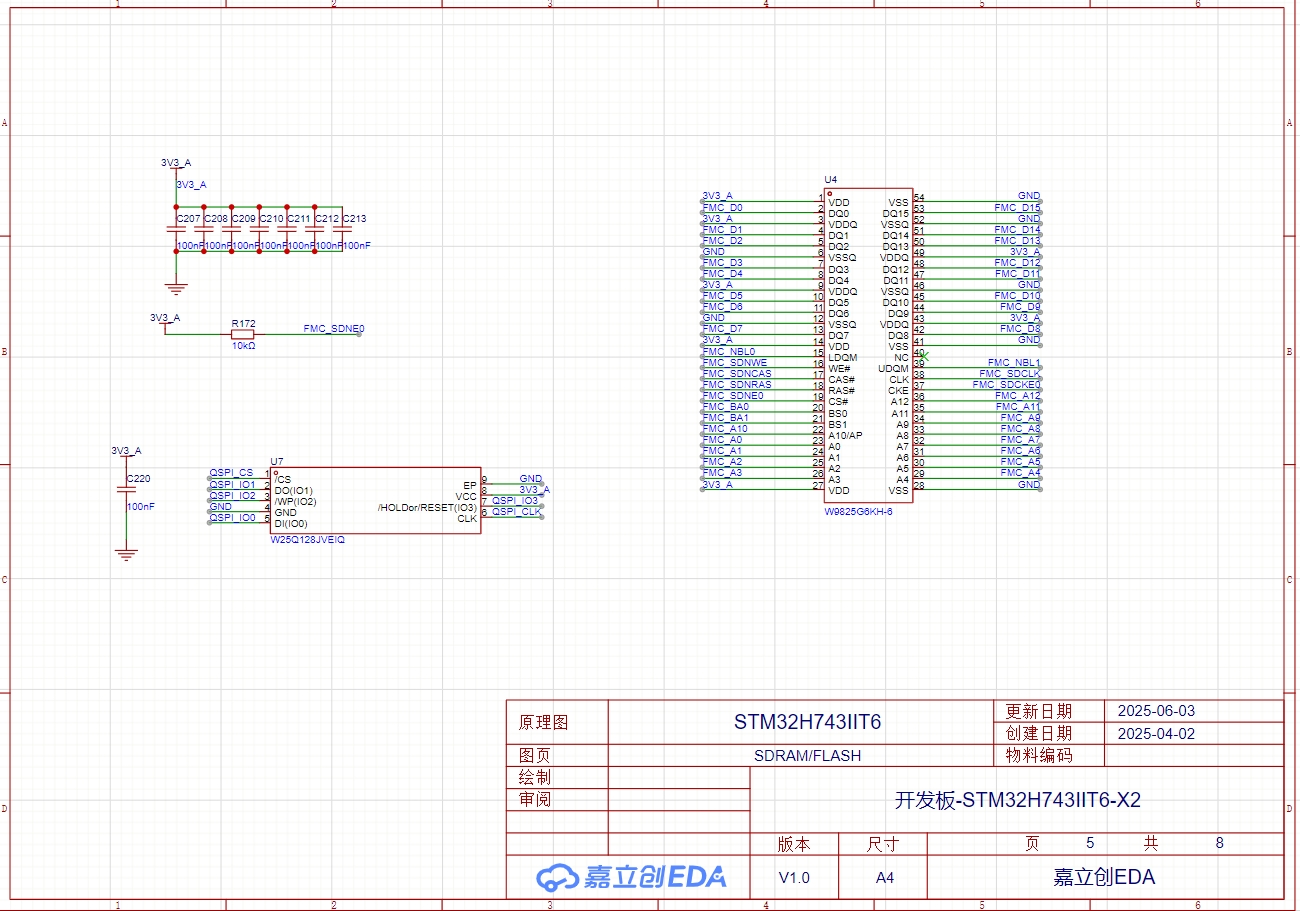The width and height of the screenshot is (1300, 911).
Task: Click the FMC_SDCLK net label
Action: click(1010, 374)
